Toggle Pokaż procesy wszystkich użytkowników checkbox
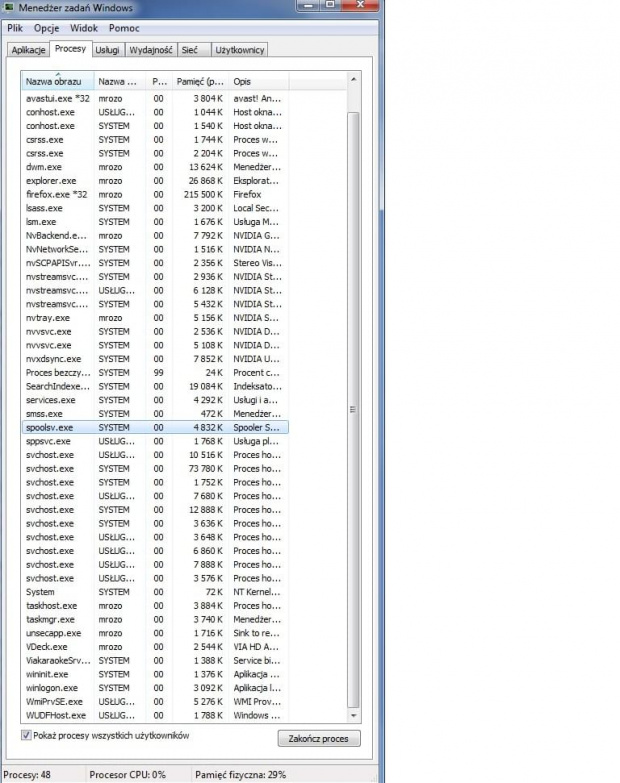Image resolution: width=620 pixels, height=783 pixels. coord(26,735)
